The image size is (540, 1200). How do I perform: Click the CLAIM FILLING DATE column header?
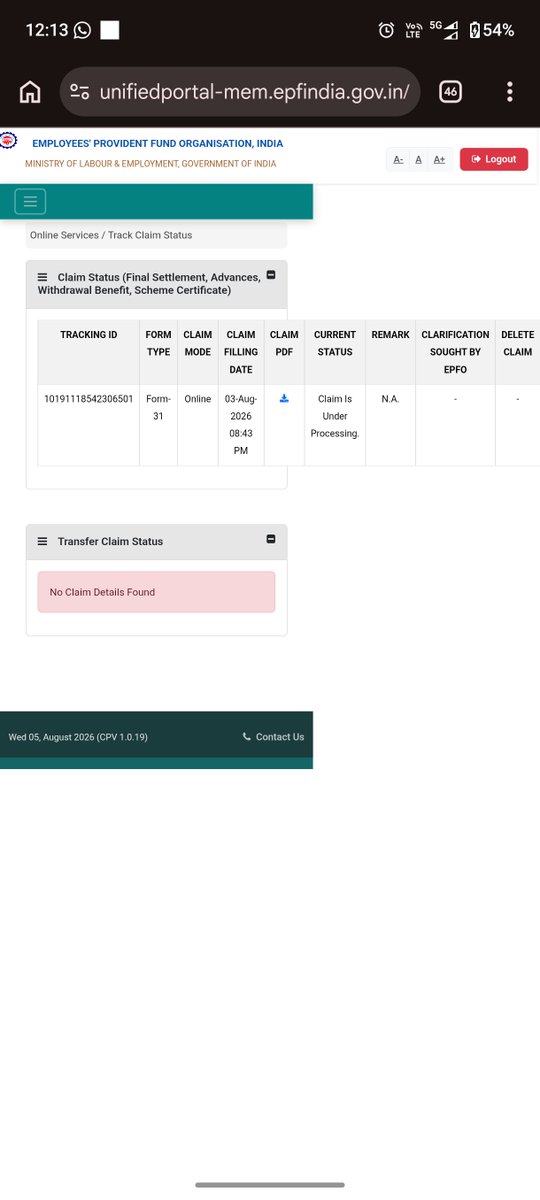pos(241,352)
